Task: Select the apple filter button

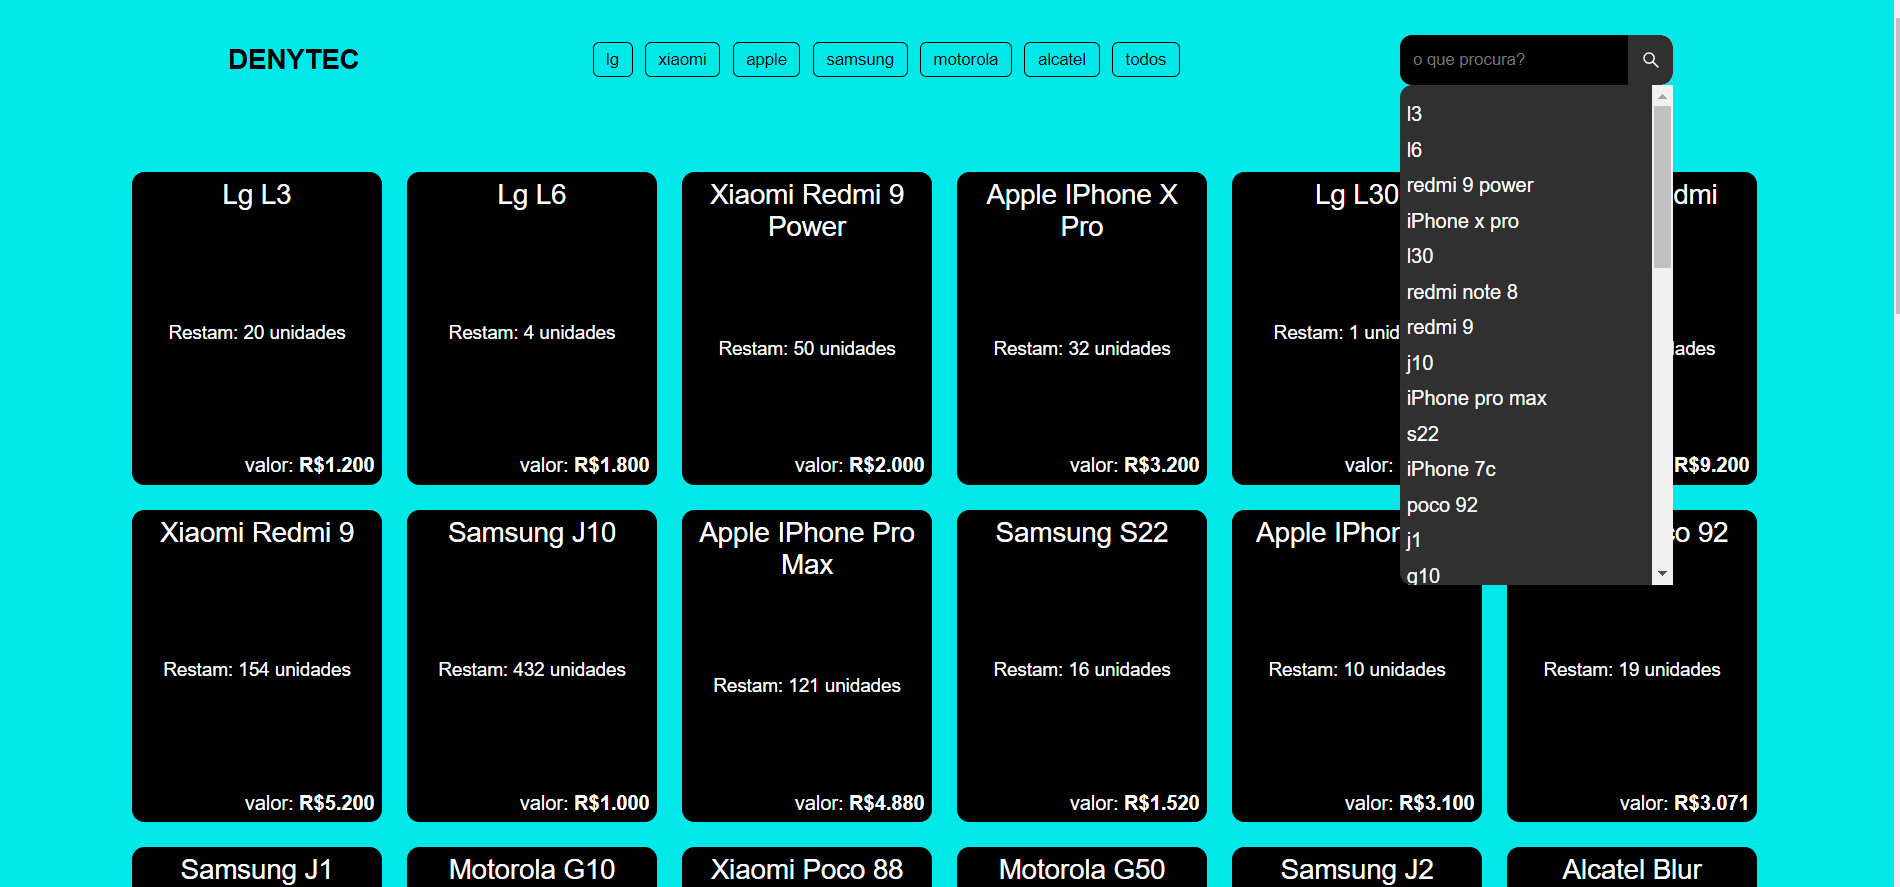Action: click(766, 60)
